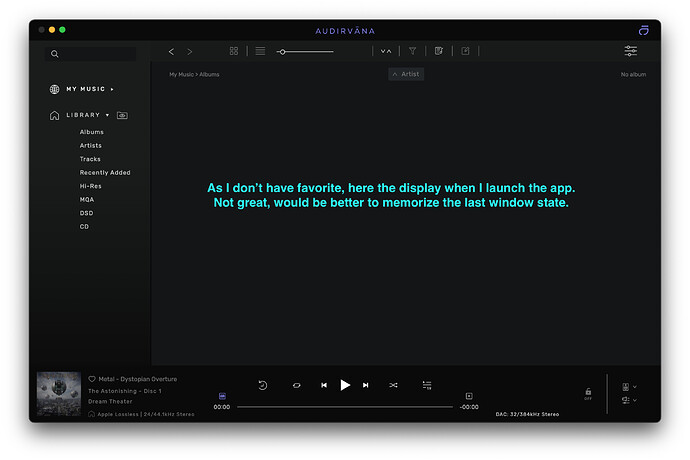
Task: Collapse the LIBRARY section arrow
Action: point(107,115)
